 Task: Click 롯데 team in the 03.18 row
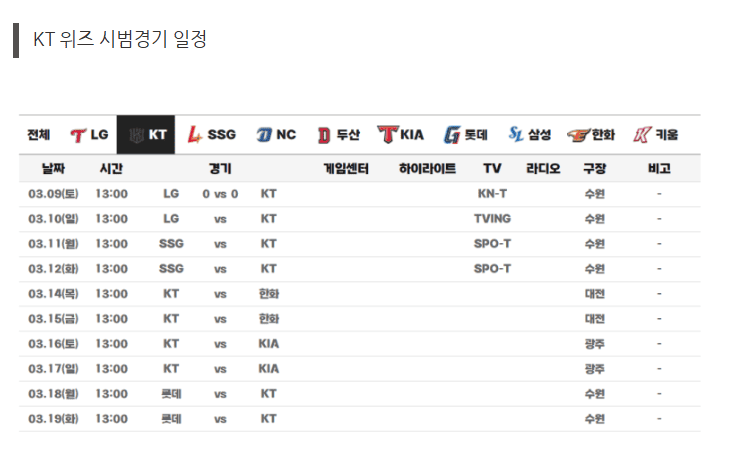[171, 394]
